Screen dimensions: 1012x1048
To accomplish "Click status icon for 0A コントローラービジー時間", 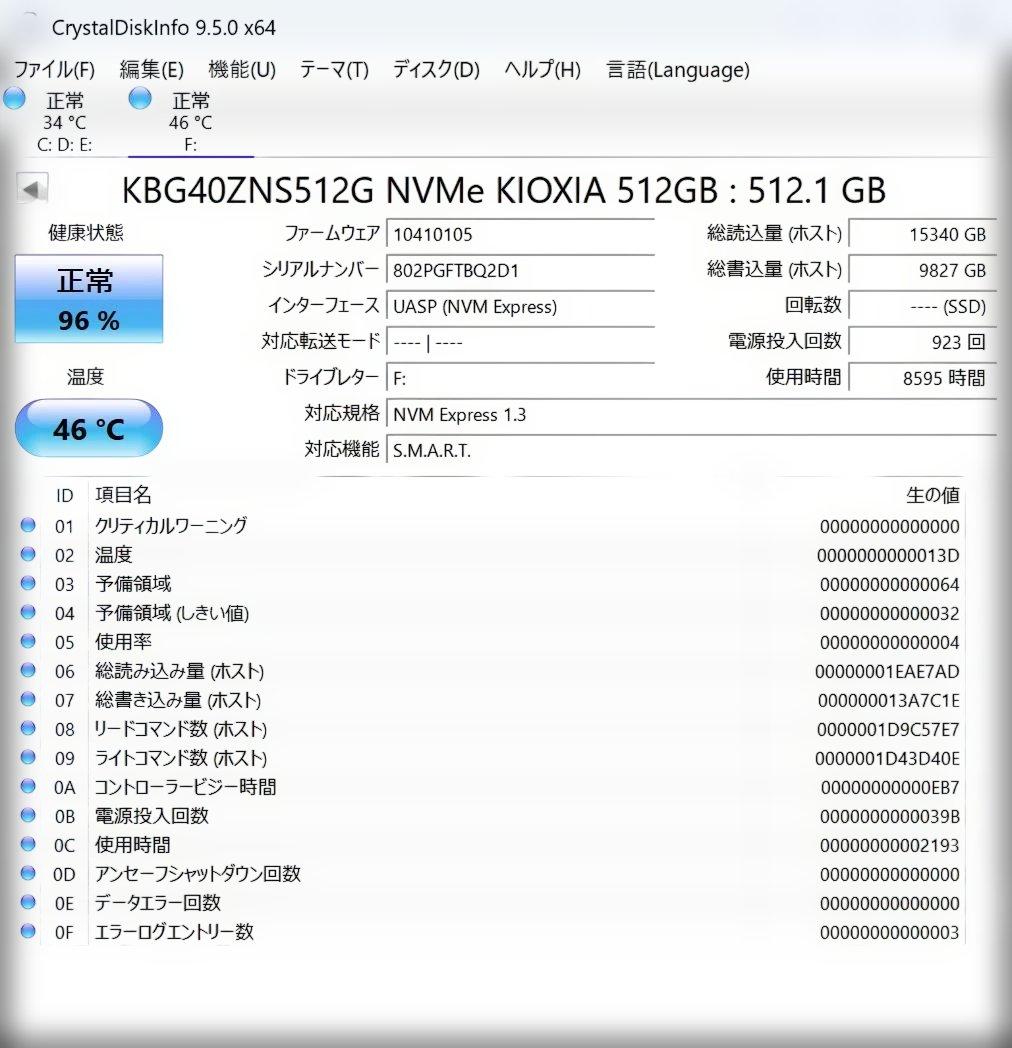I will (x=28, y=786).
